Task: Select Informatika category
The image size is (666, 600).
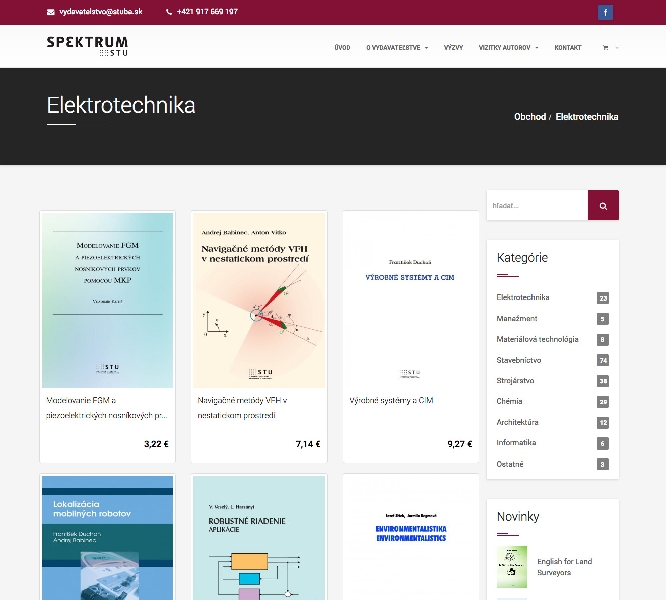Action: click(x=516, y=442)
